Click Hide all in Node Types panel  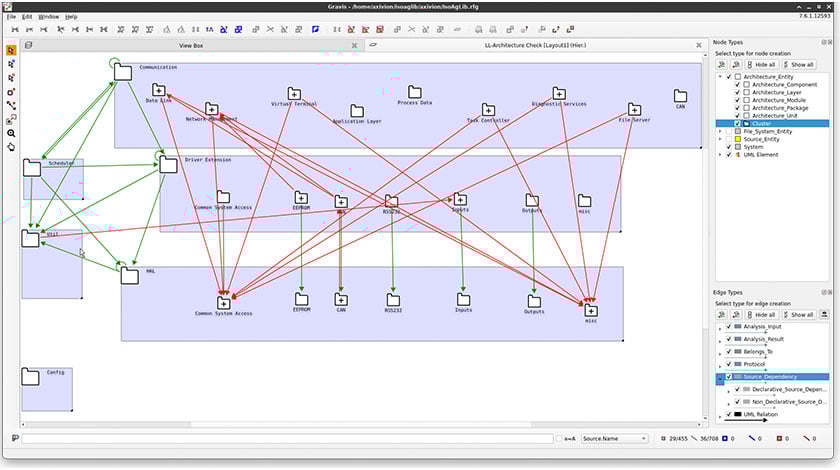tap(762, 64)
